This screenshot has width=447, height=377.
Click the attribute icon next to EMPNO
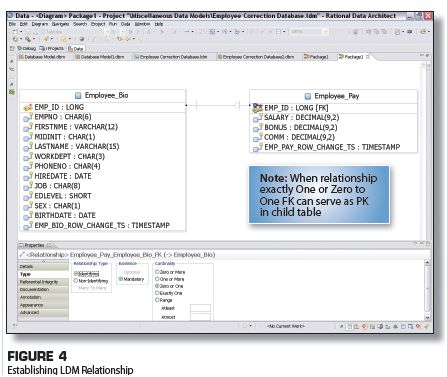point(27,117)
